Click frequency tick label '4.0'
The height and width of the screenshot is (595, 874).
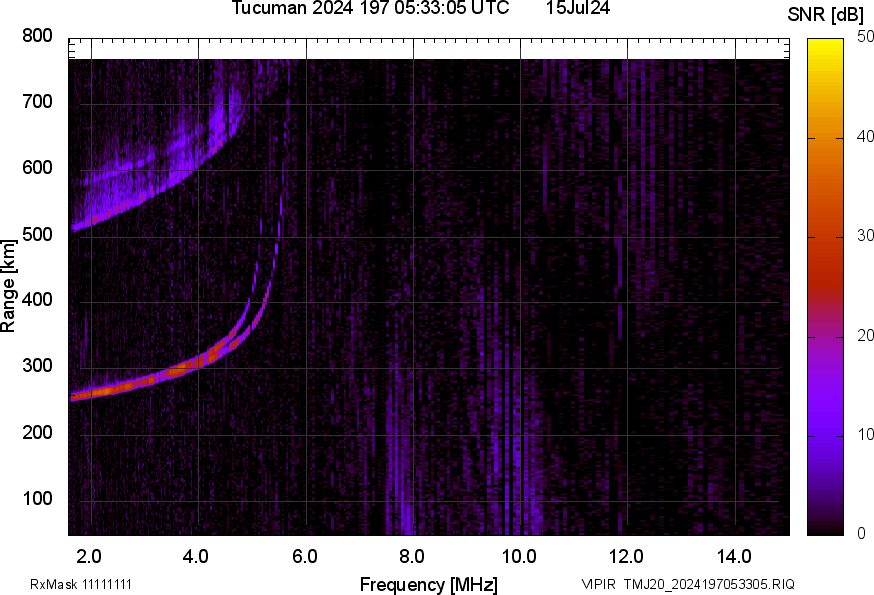point(196,557)
